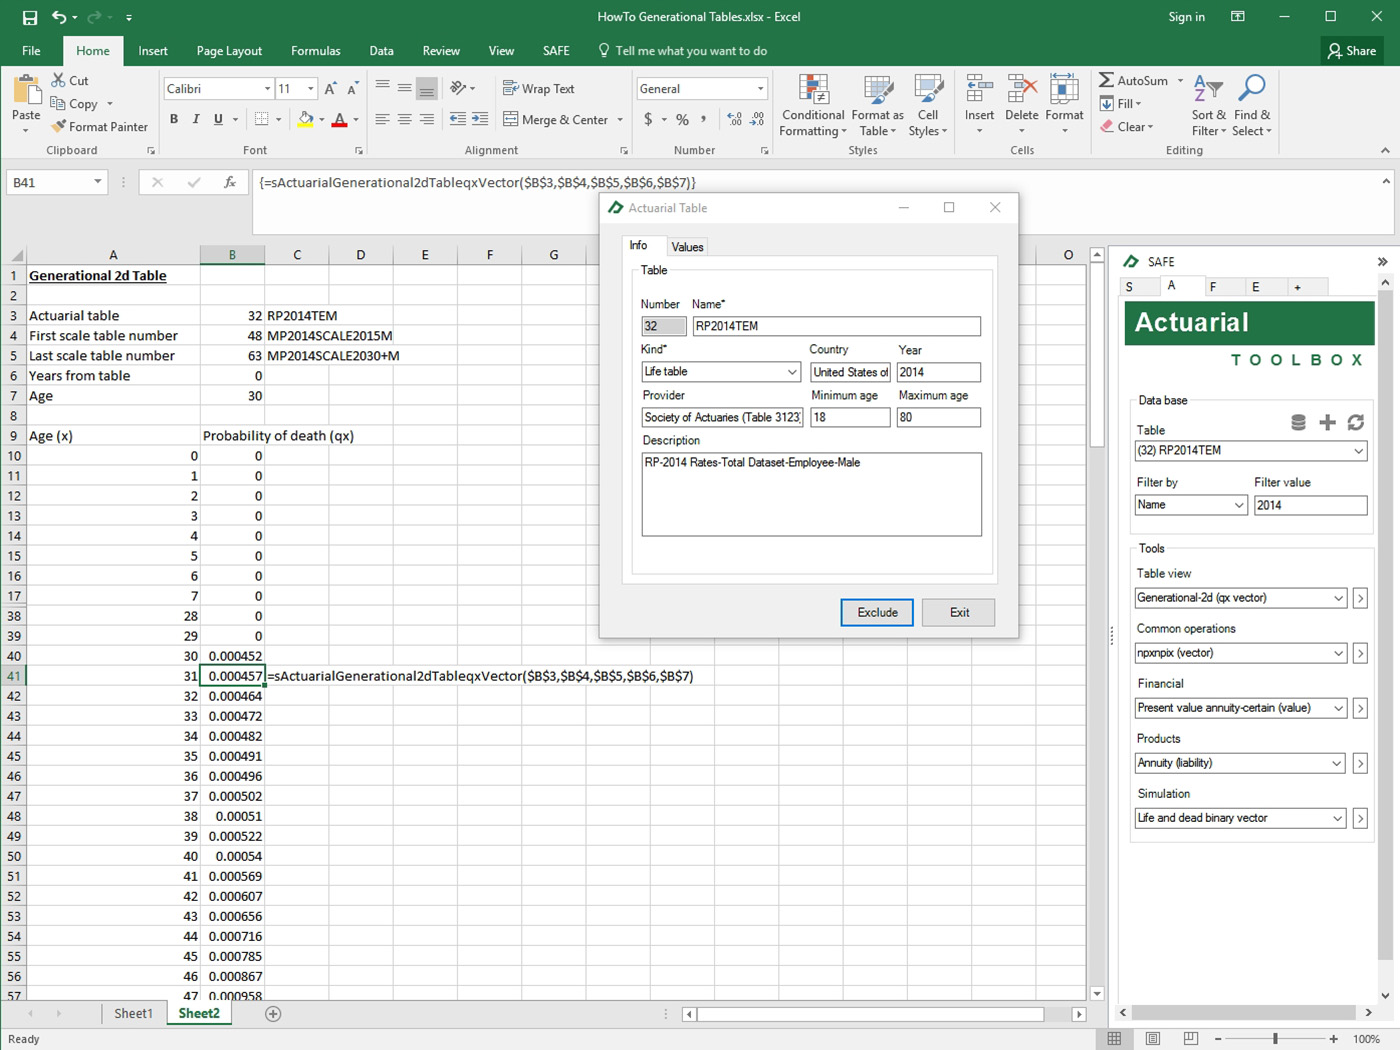The width and height of the screenshot is (1400, 1050).
Task: Align text center horizontally
Action: pyautogui.click(x=405, y=119)
